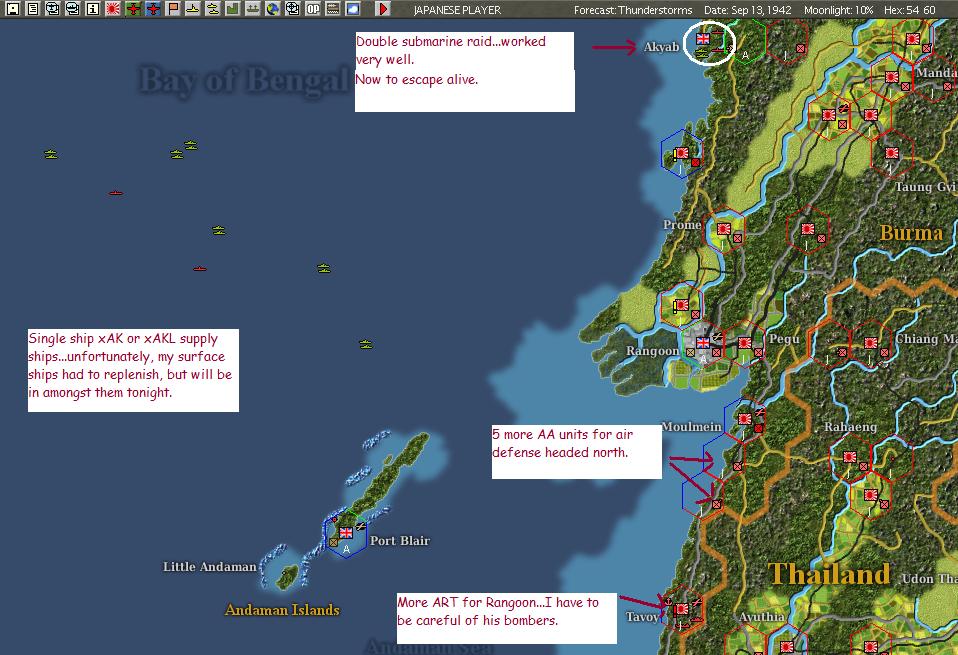This screenshot has height=655, width=958.
Task: Click the docked ships toolbar icon
Action: click(x=252, y=9)
